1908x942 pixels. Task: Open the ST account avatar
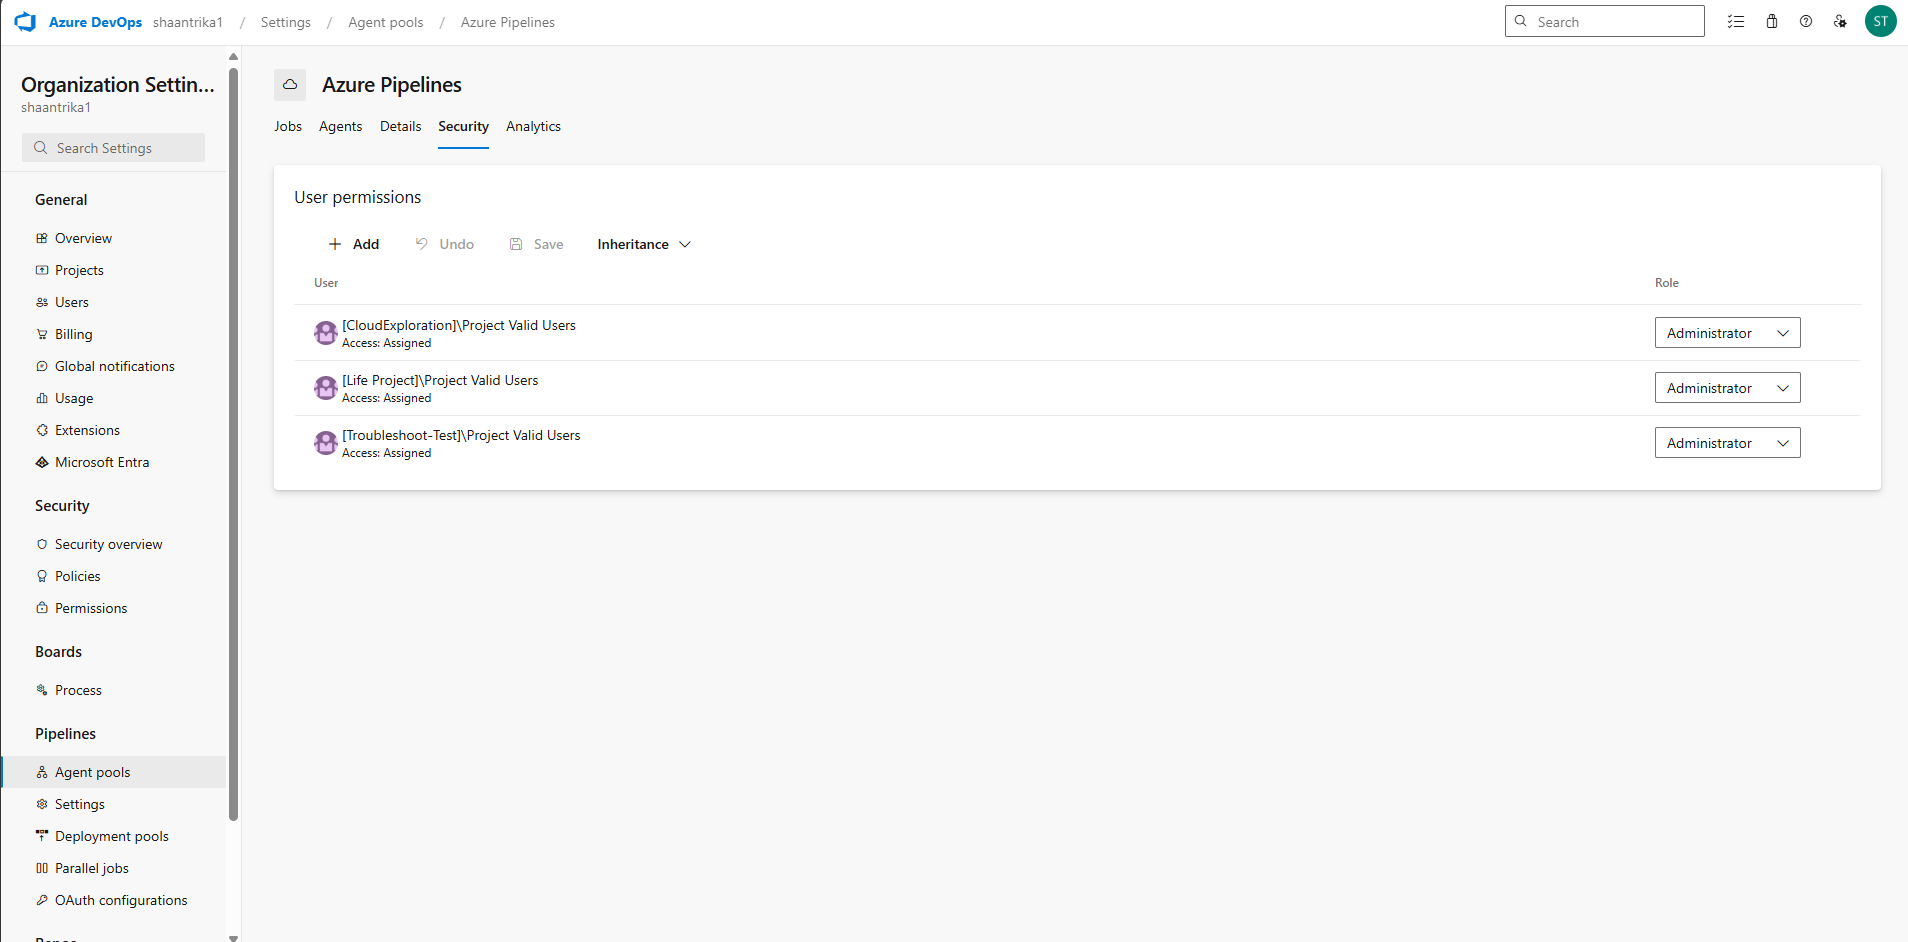coord(1881,21)
